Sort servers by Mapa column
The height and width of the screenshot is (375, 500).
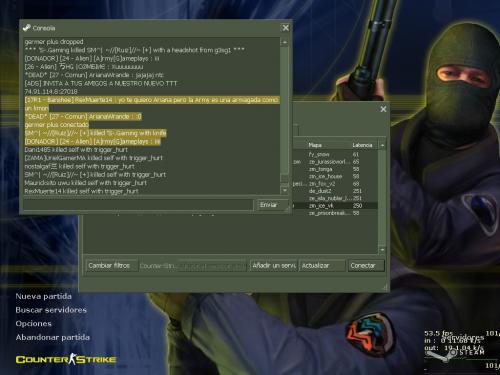tap(315, 145)
